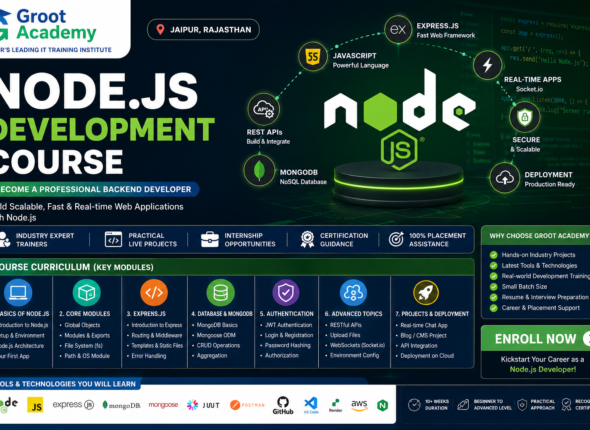Click the Projects & Deployment rocket icon
The height and width of the screenshot is (430, 590).
pos(426,292)
